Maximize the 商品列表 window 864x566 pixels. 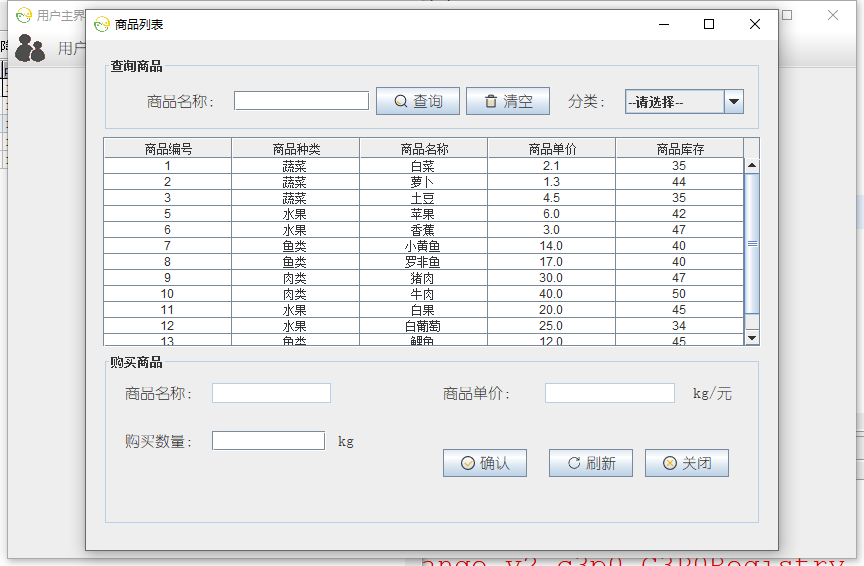point(709,24)
